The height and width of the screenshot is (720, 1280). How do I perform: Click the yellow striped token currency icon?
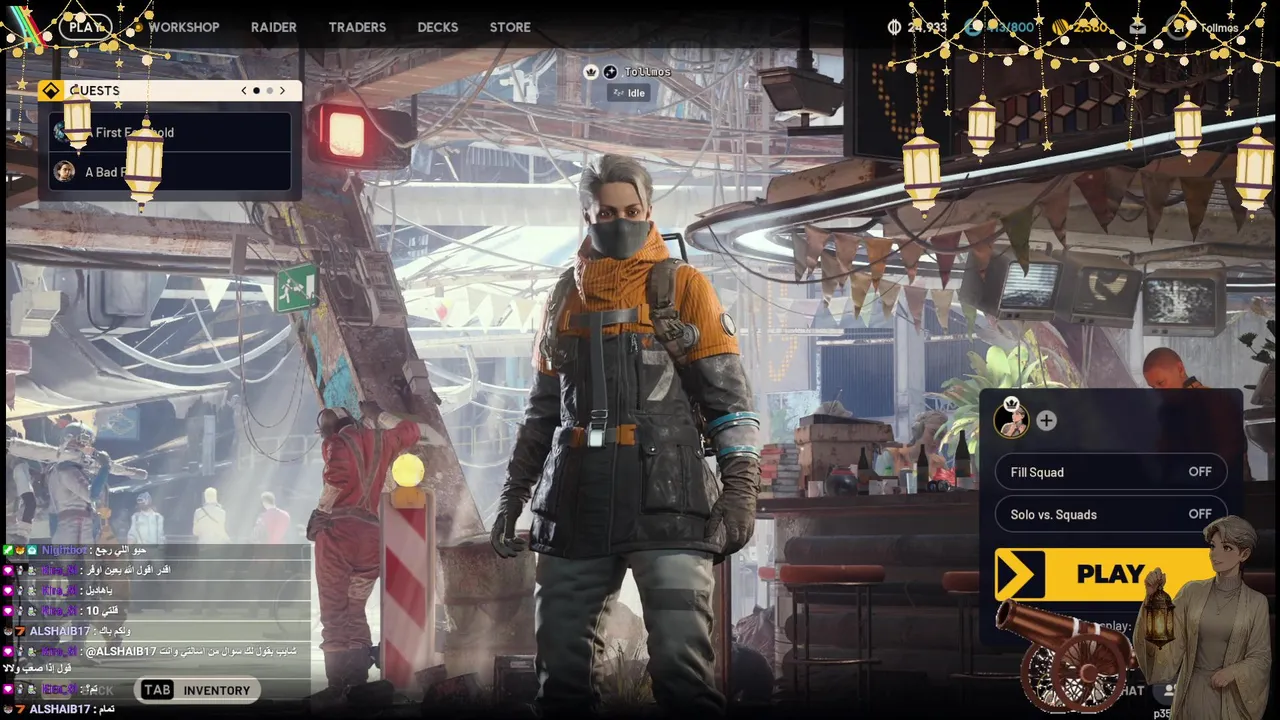[x=1060, y=27]
